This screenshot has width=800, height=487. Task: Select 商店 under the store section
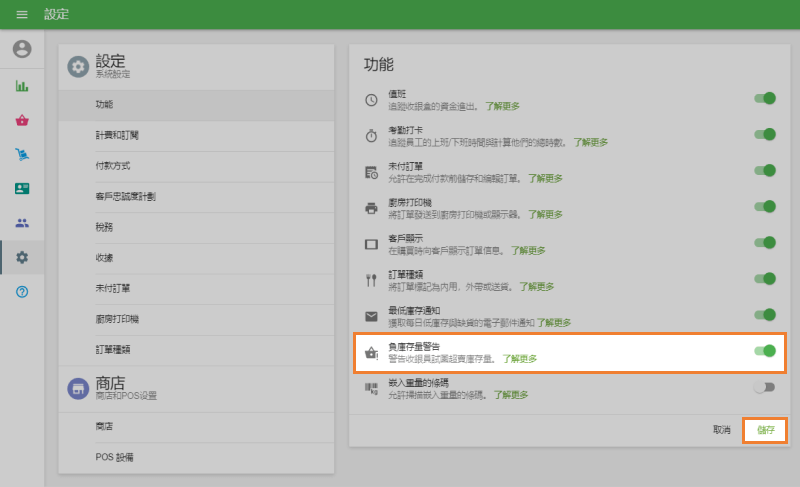[x=196, y=427]
